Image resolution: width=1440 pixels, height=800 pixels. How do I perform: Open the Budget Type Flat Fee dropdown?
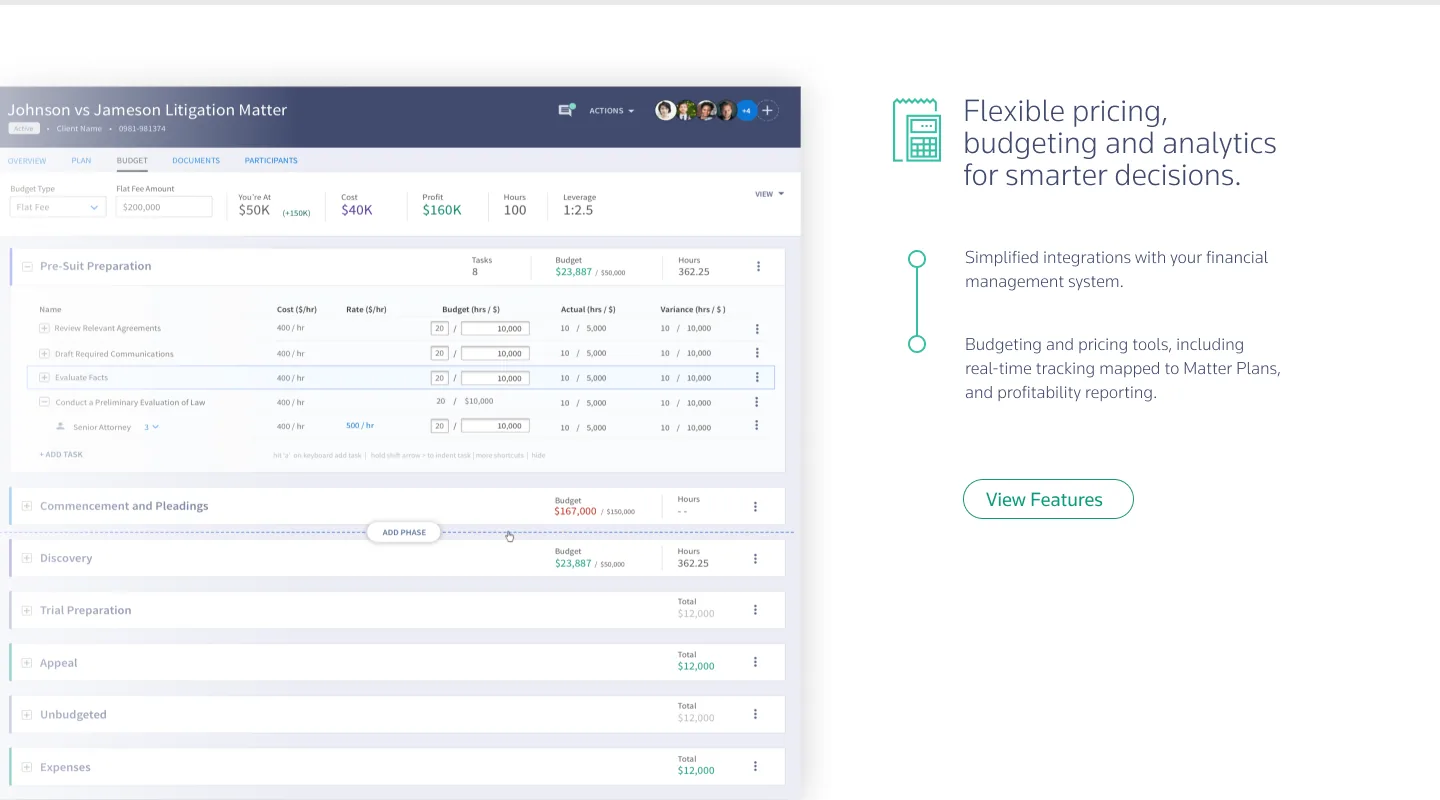point(58,207)
